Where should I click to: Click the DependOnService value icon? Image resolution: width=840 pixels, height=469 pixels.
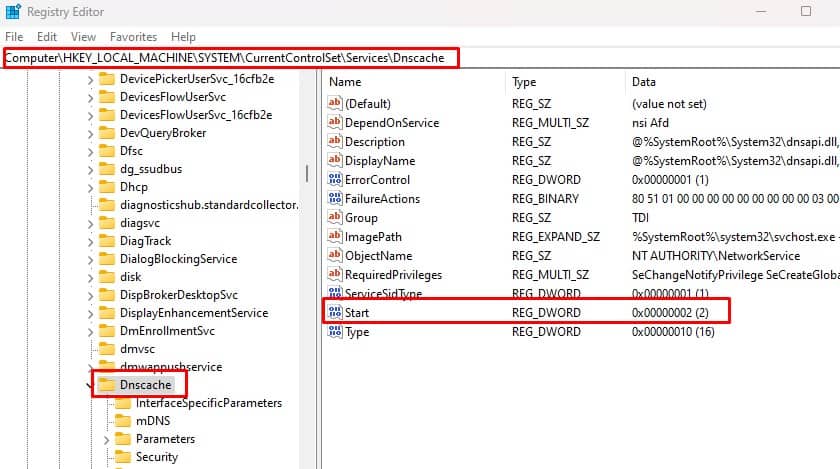click(x=335, y=122)
